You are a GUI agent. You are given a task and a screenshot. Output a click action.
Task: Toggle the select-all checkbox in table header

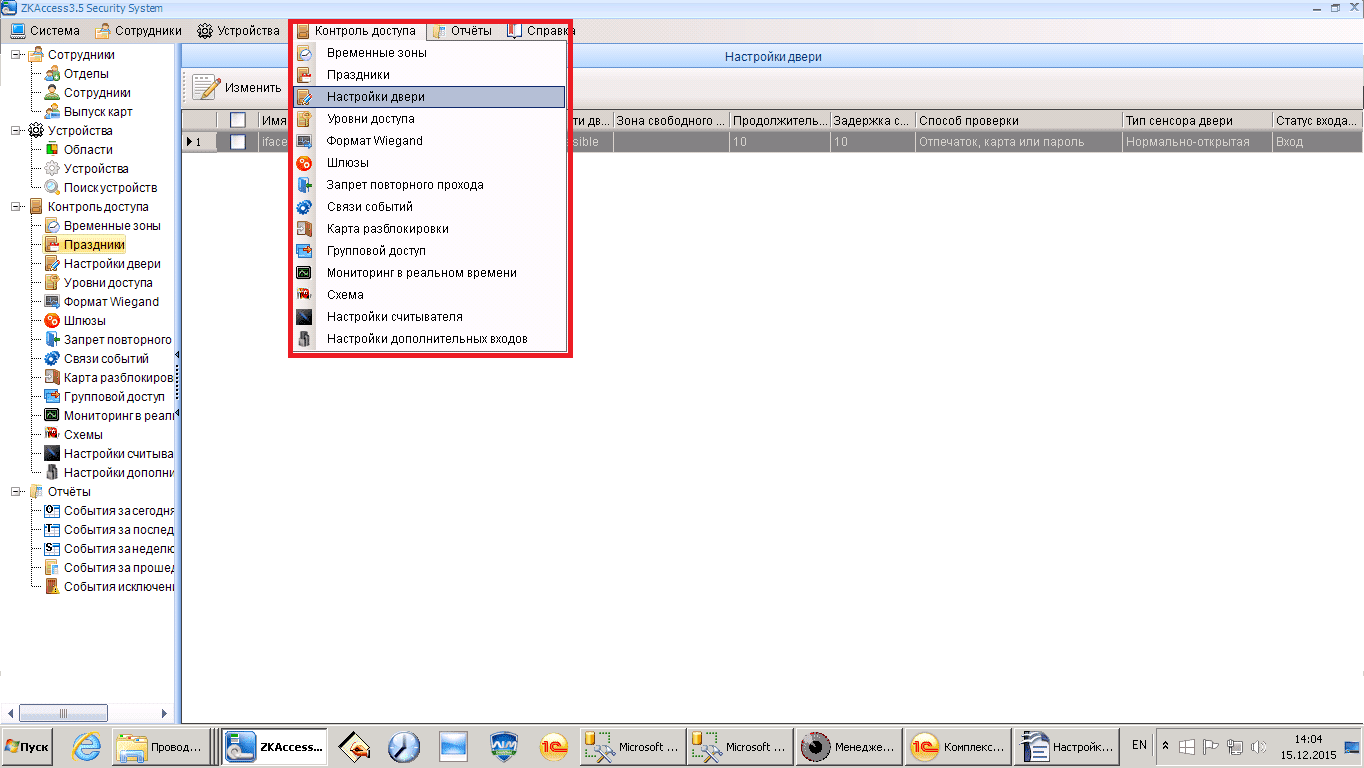coord(237,120)
